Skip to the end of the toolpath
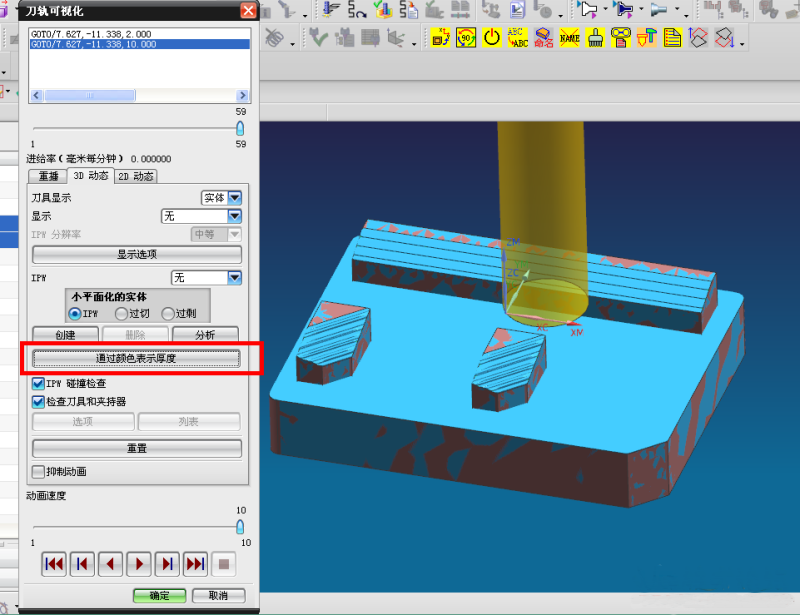800x615 pixels. pyautogui.click(x=196, y=564)
